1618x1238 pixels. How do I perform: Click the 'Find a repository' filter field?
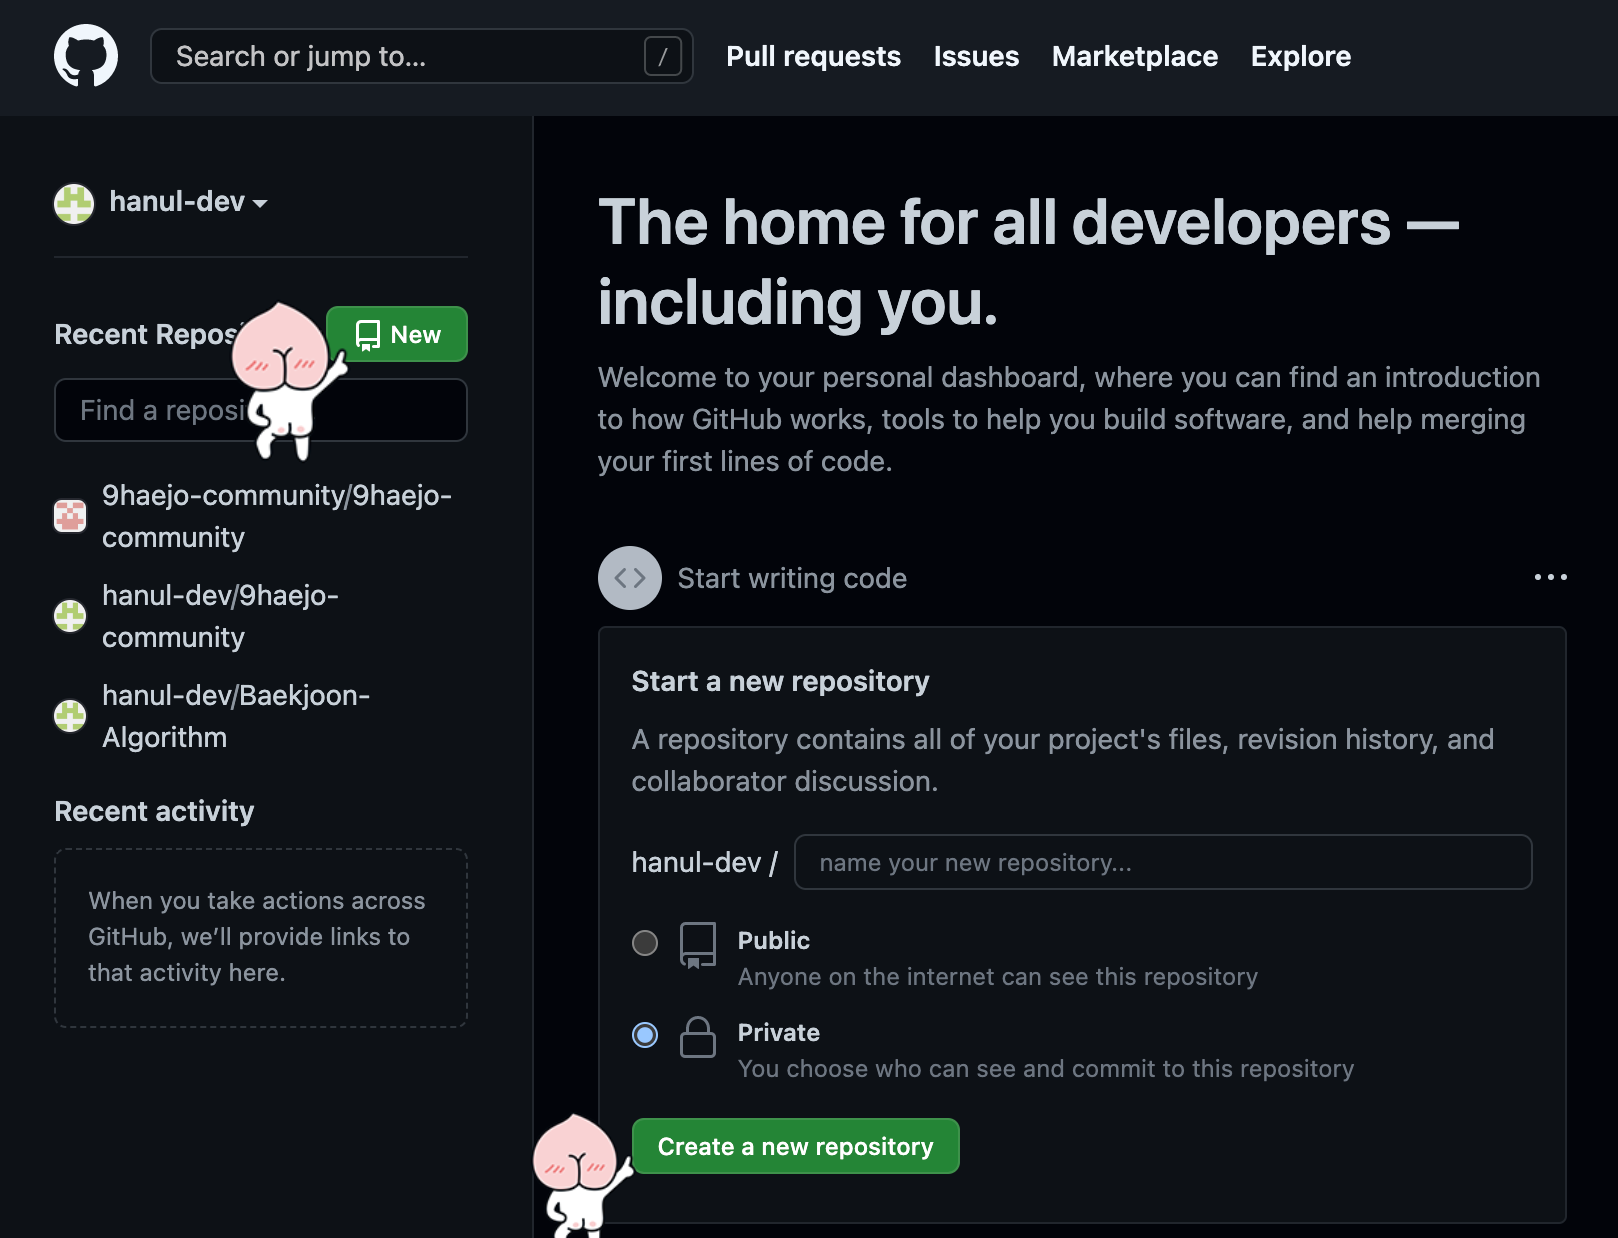coord(261,410)
